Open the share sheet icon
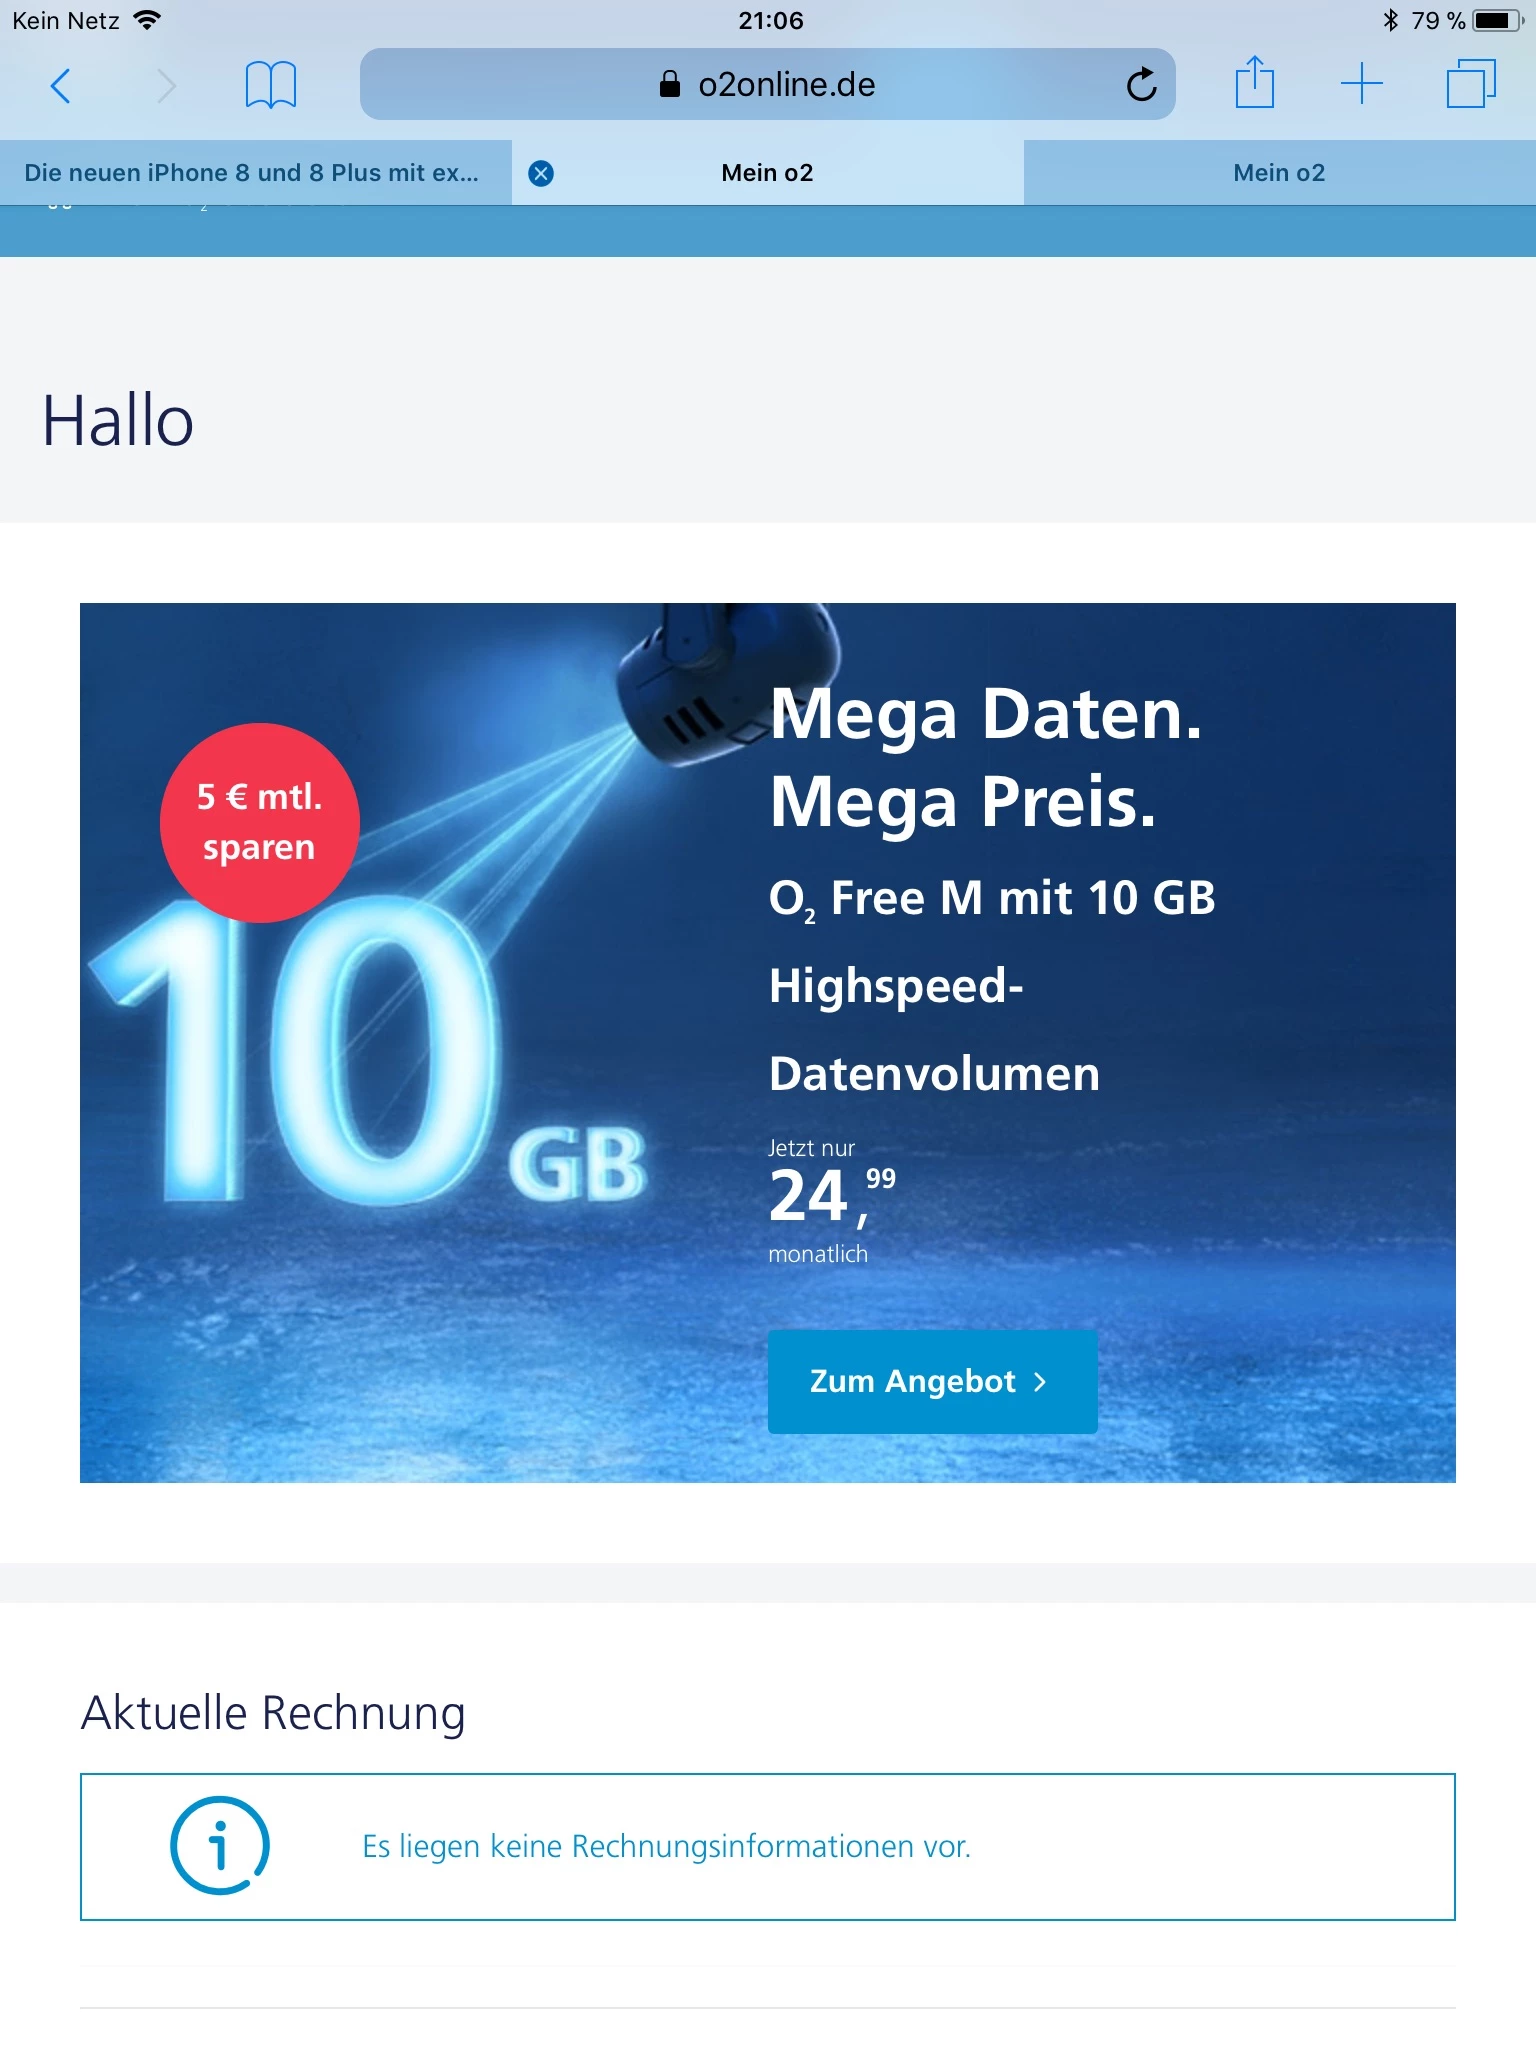 coord(1254,82)
